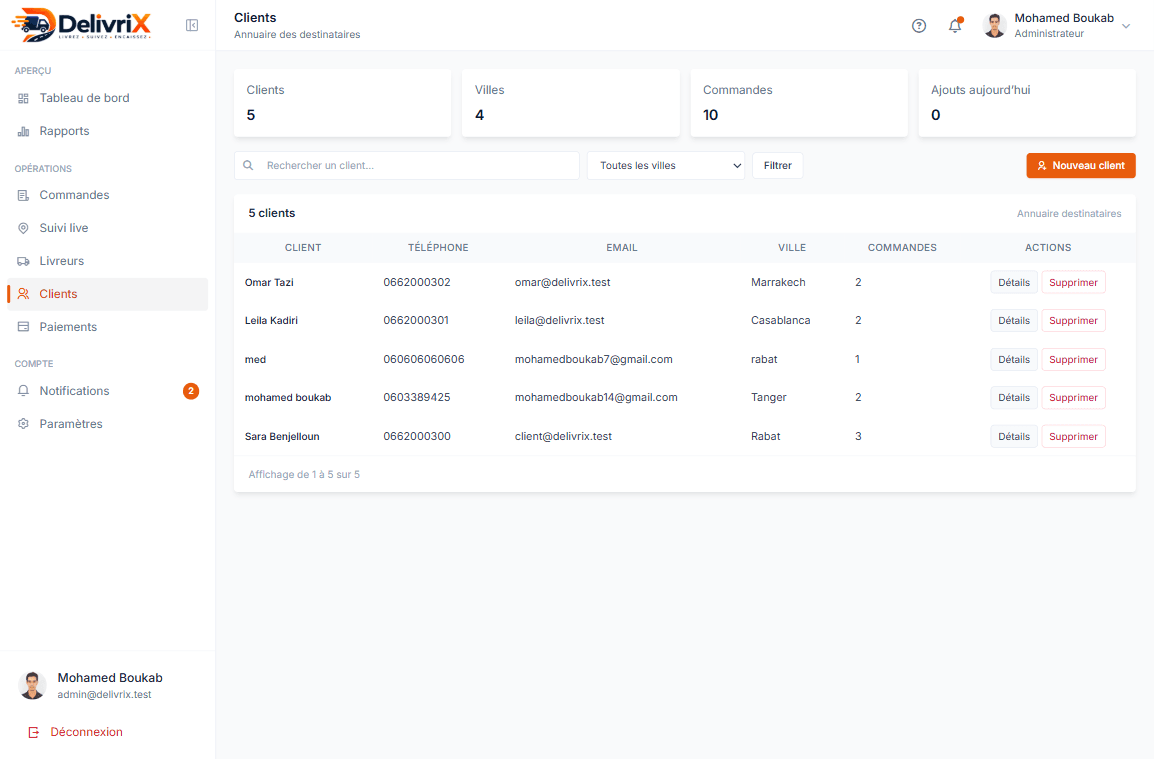The width and height of the screenshot is (1154, 759).
Task: Click the Déconnexion logout icon
Action: point(34,732)
